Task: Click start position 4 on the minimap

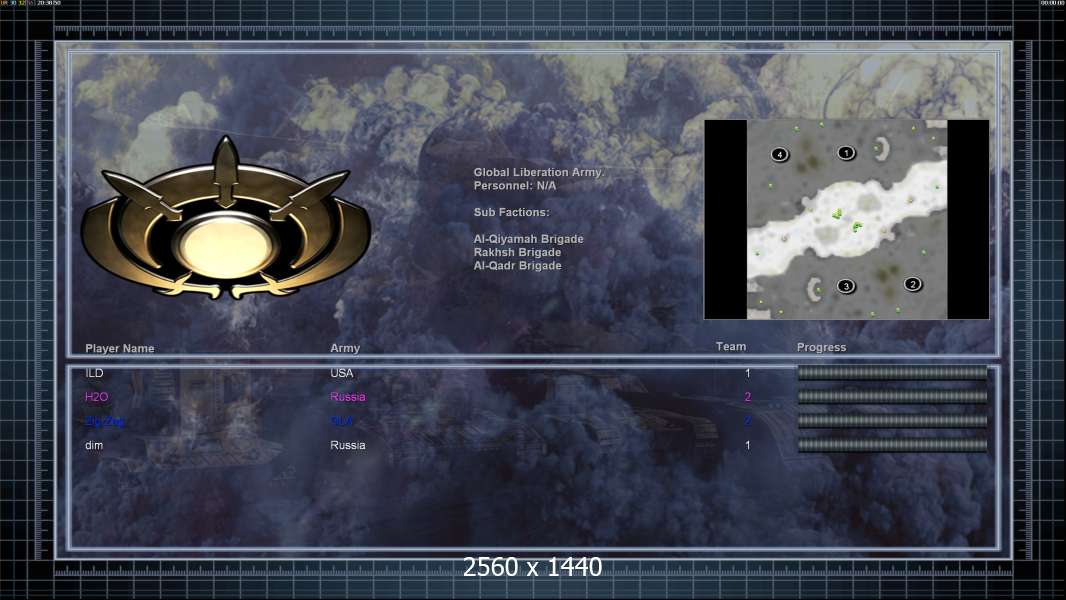Action: [x=780, y=154]
